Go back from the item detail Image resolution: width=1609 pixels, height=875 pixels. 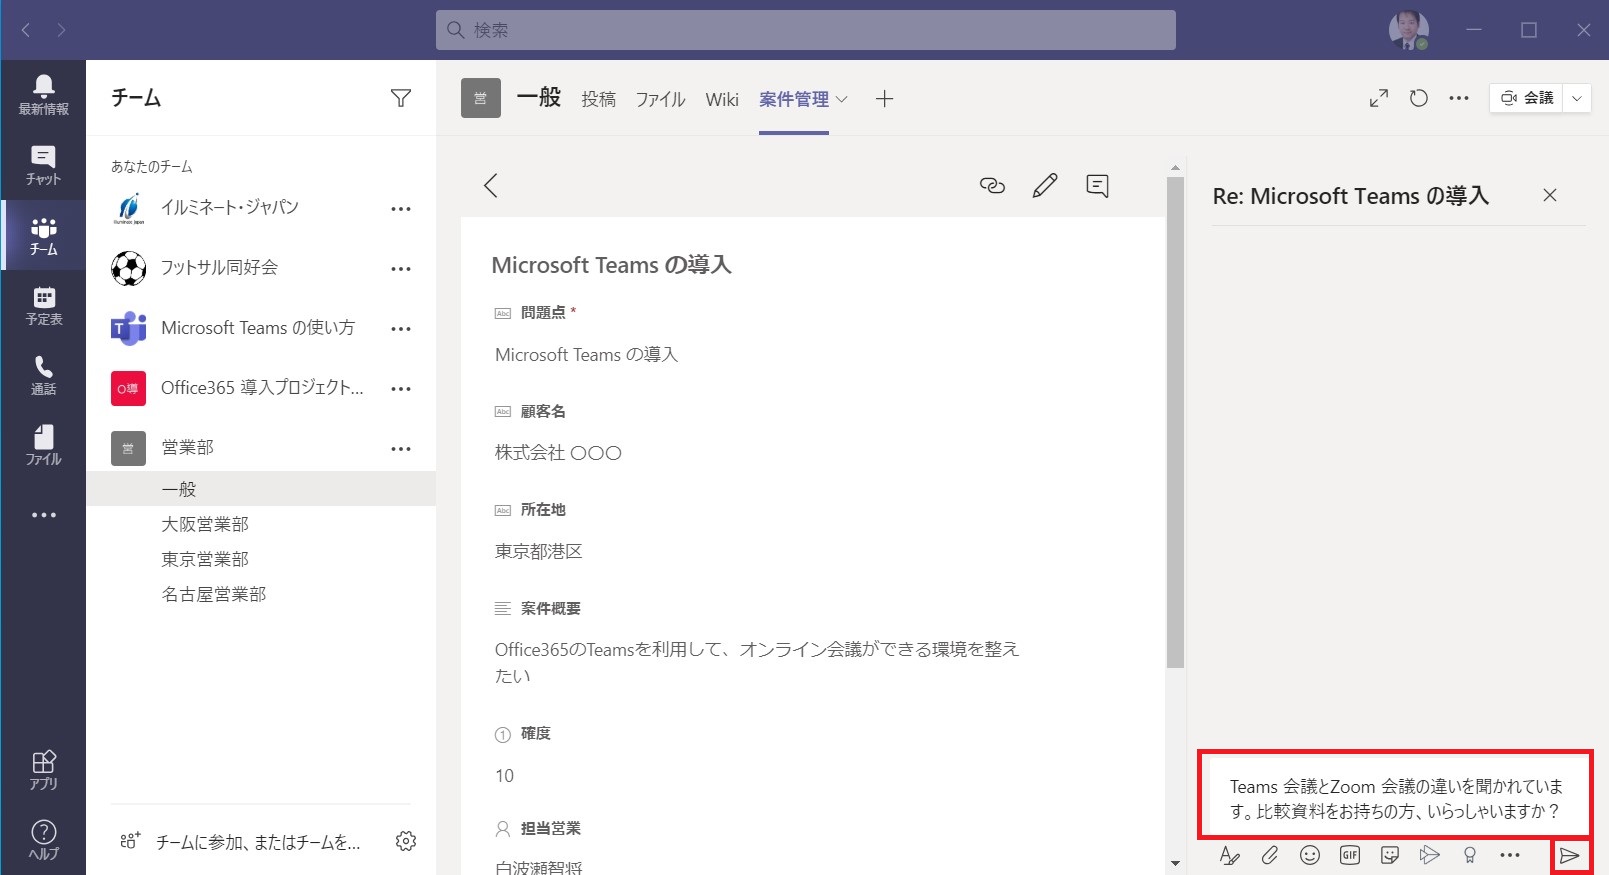490,185
